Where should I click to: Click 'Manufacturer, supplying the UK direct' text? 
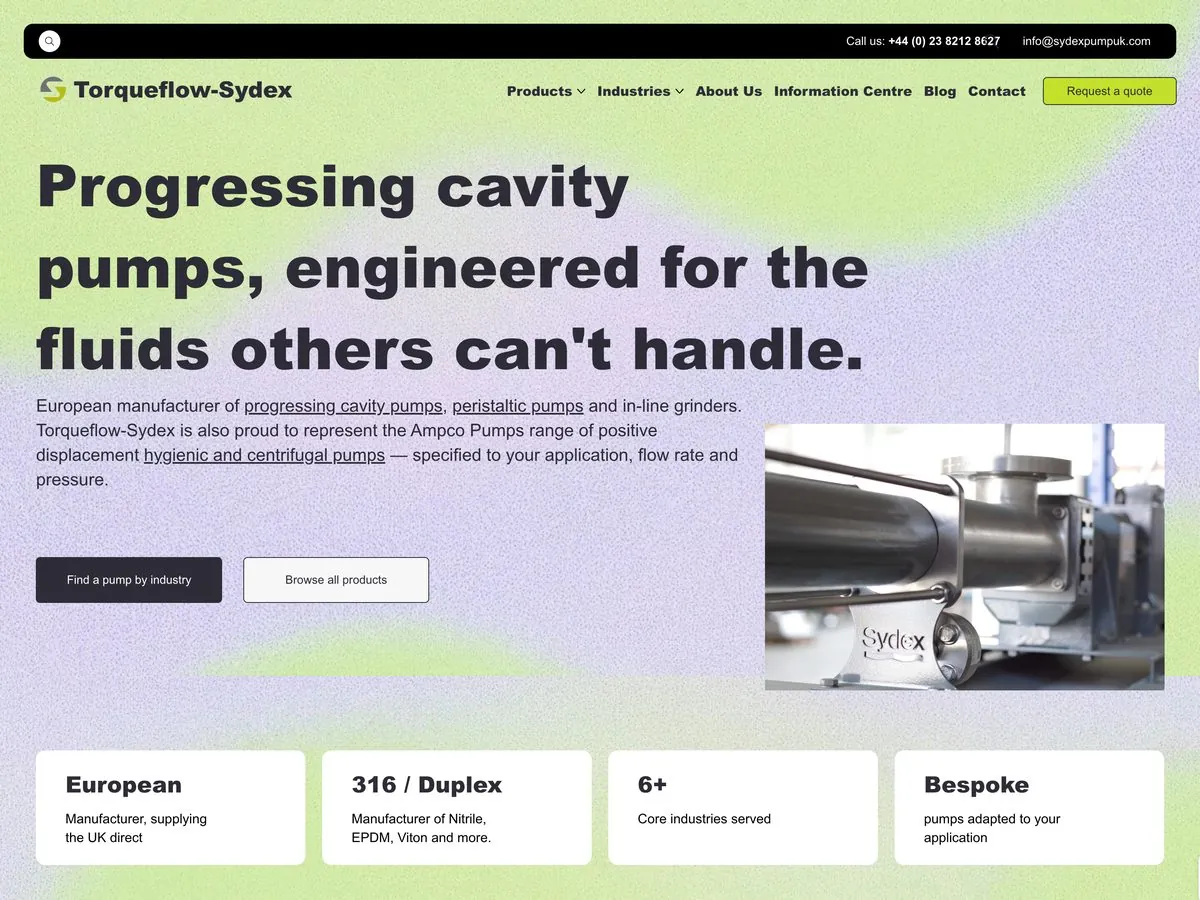coord(136,828)
